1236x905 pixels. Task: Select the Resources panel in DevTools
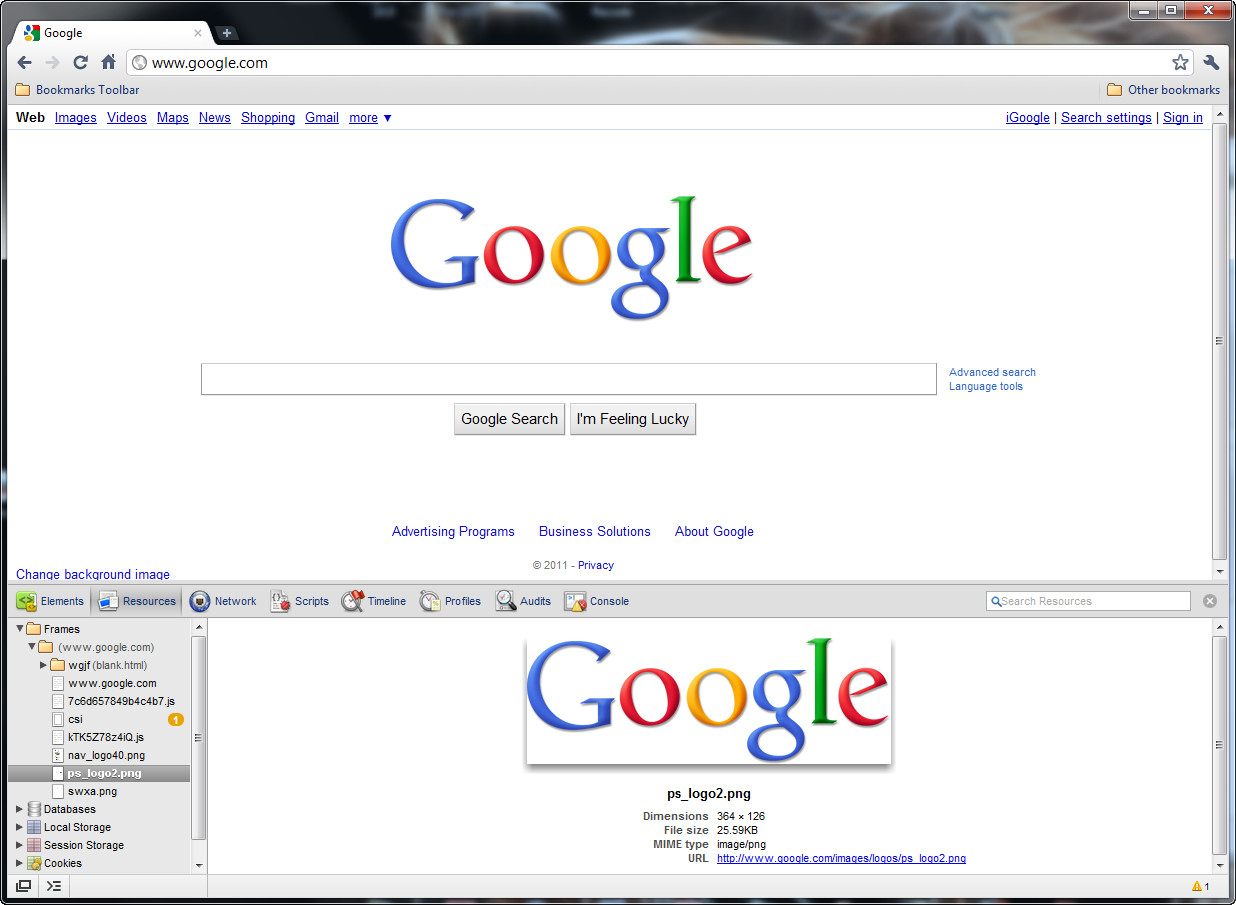tap(137, 601)
